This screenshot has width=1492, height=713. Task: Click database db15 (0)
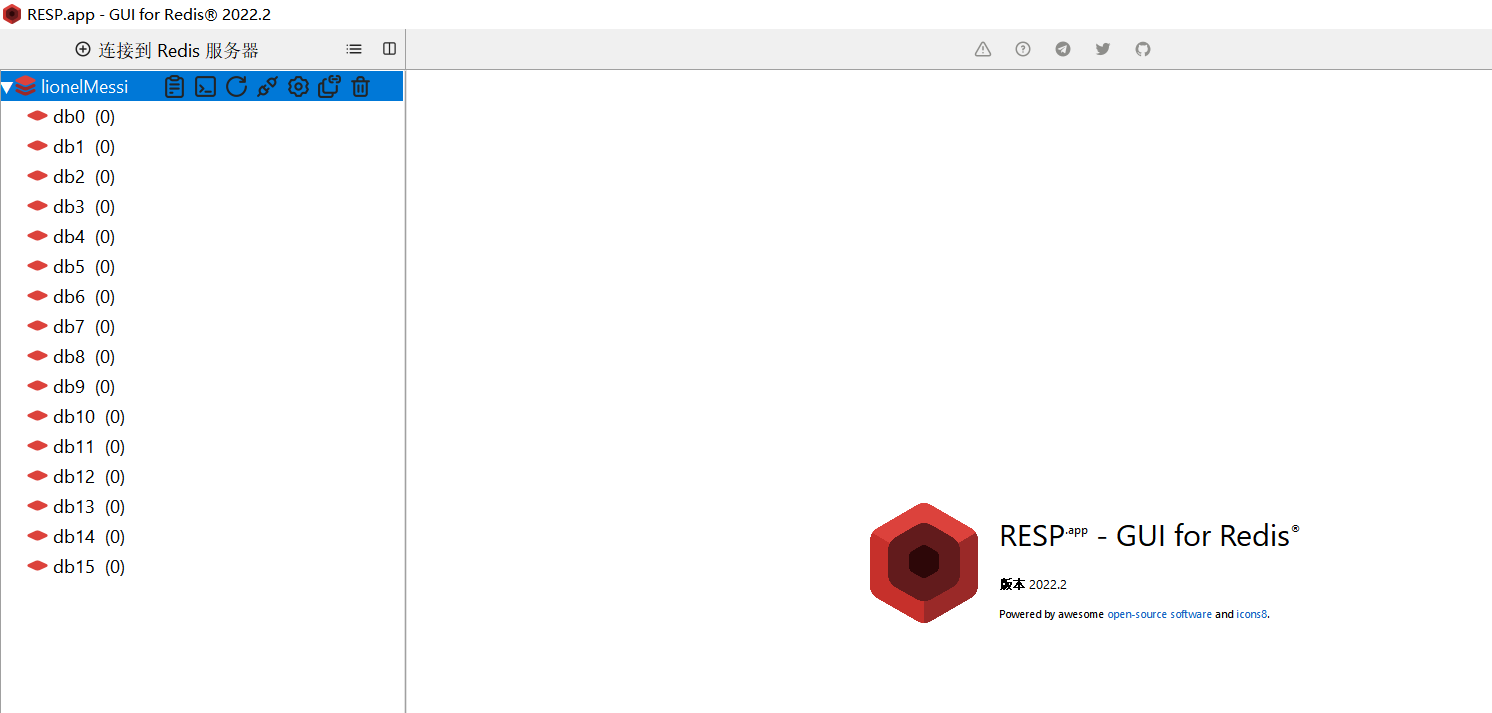76,567
